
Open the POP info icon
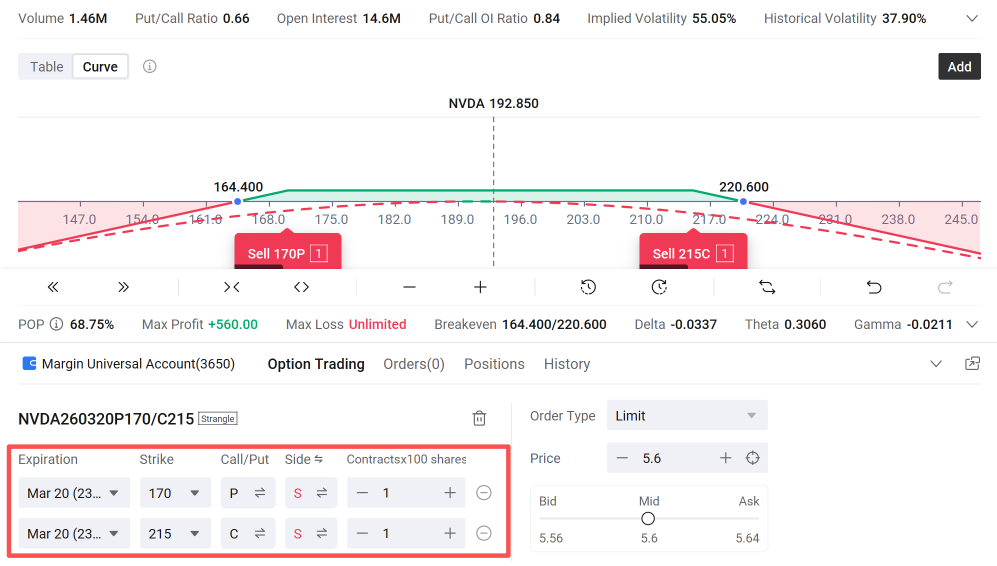pyautogui.click(x=57, y=324)
